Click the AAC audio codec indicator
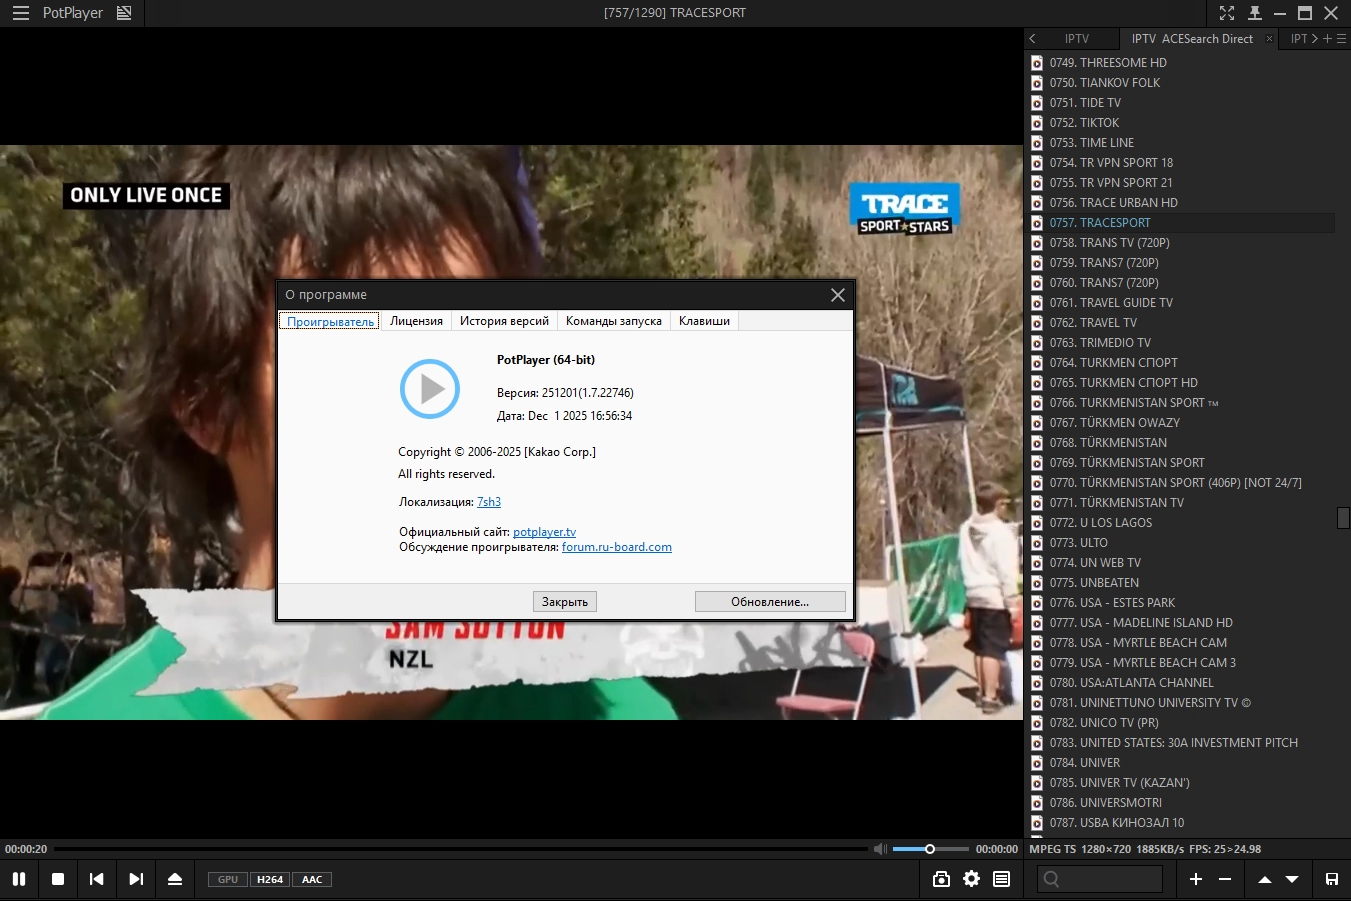 coord(312,880)
